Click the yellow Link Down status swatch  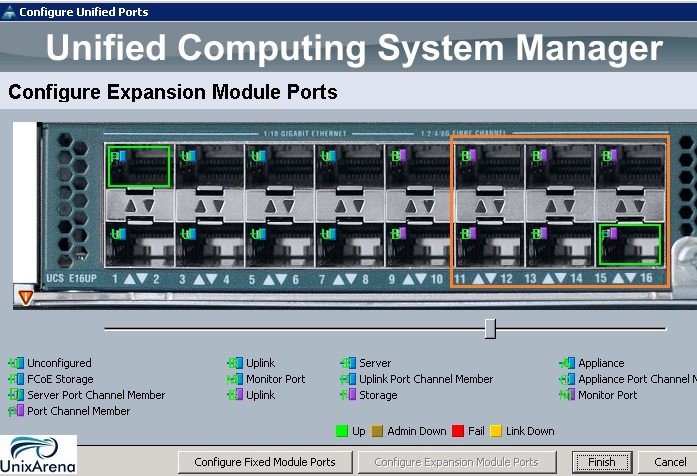496,431
